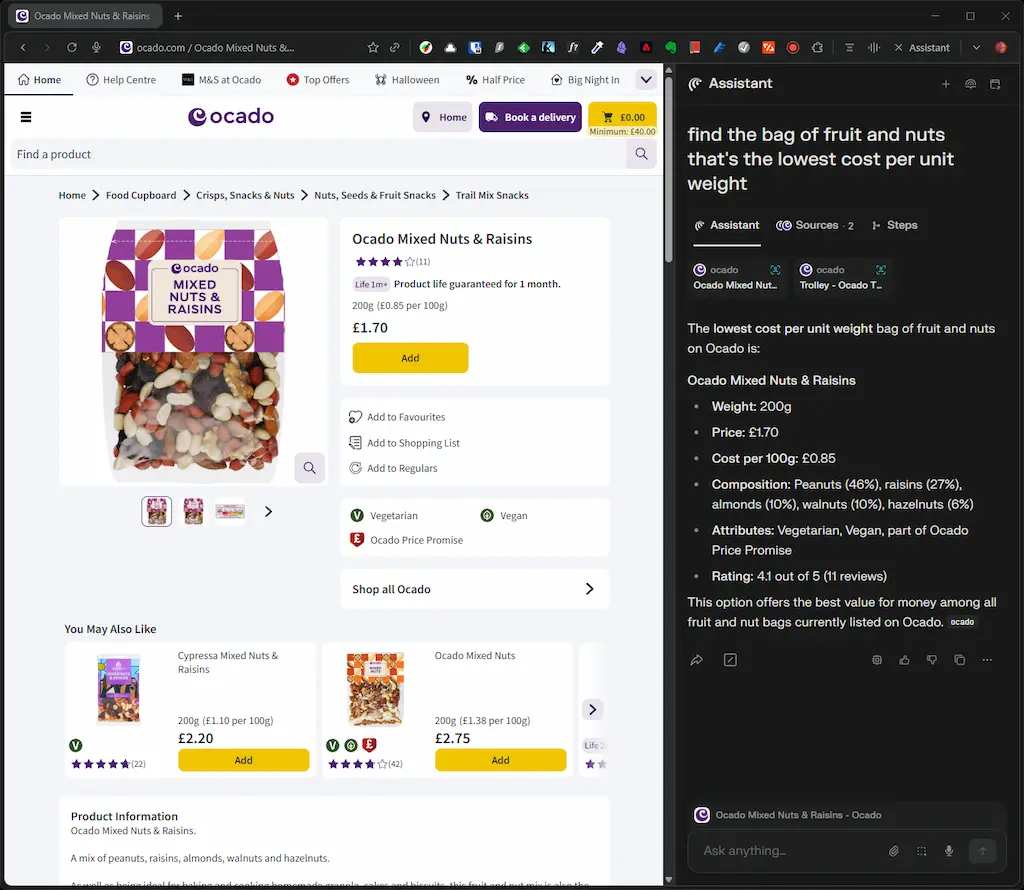Open the hamburger menu next to the Ocado logo

pos(26,116)
